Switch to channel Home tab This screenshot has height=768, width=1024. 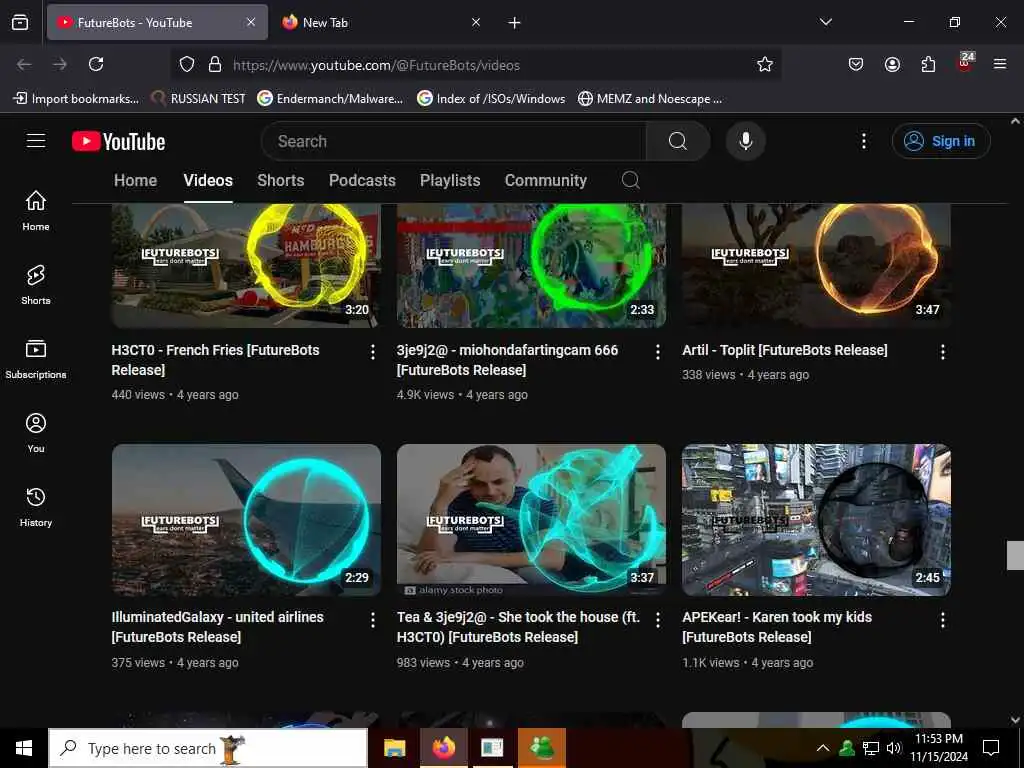coord(135,180)
